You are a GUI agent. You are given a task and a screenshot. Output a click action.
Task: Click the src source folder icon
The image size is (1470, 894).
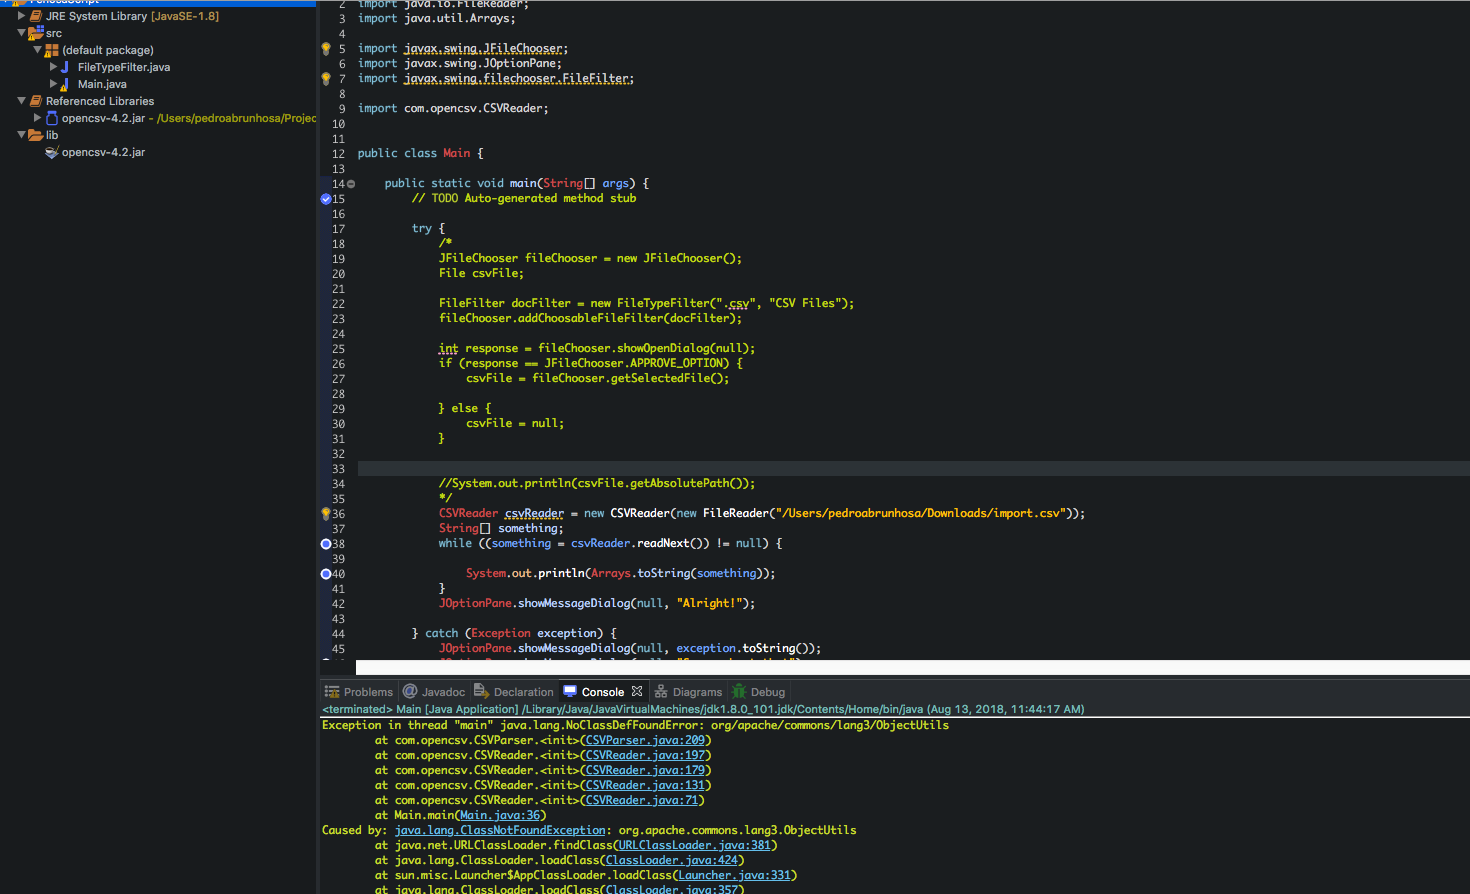tap(36, 33)
